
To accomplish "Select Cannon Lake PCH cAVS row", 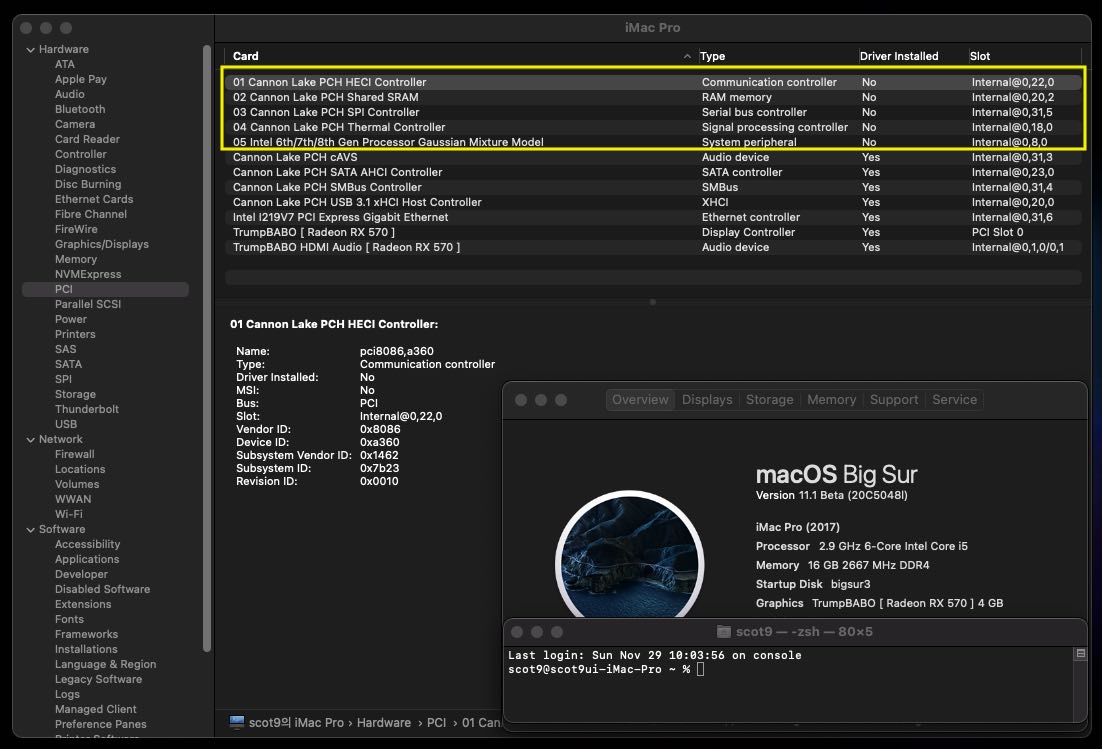I will point(653,157).
